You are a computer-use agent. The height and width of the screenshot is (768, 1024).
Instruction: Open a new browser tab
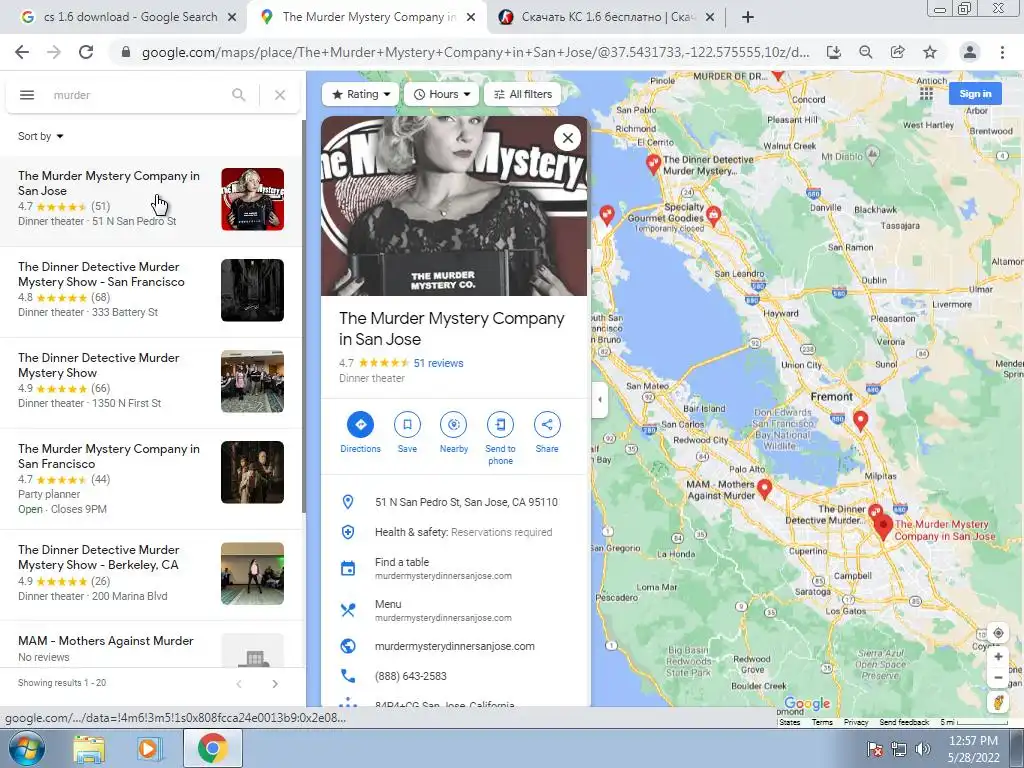pyautogui.click(x=748, y=18)
